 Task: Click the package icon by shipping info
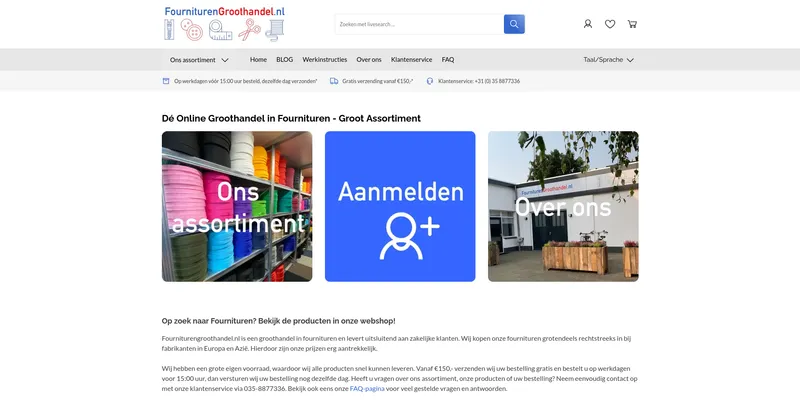pyautogui.click(x=166, y=81)
